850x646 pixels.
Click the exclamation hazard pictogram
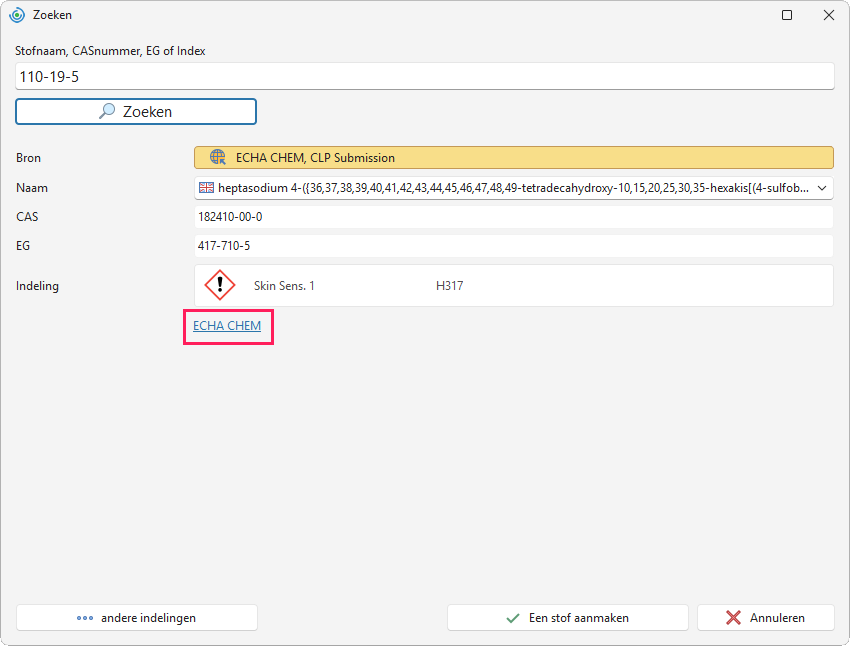tap(220, 285)
